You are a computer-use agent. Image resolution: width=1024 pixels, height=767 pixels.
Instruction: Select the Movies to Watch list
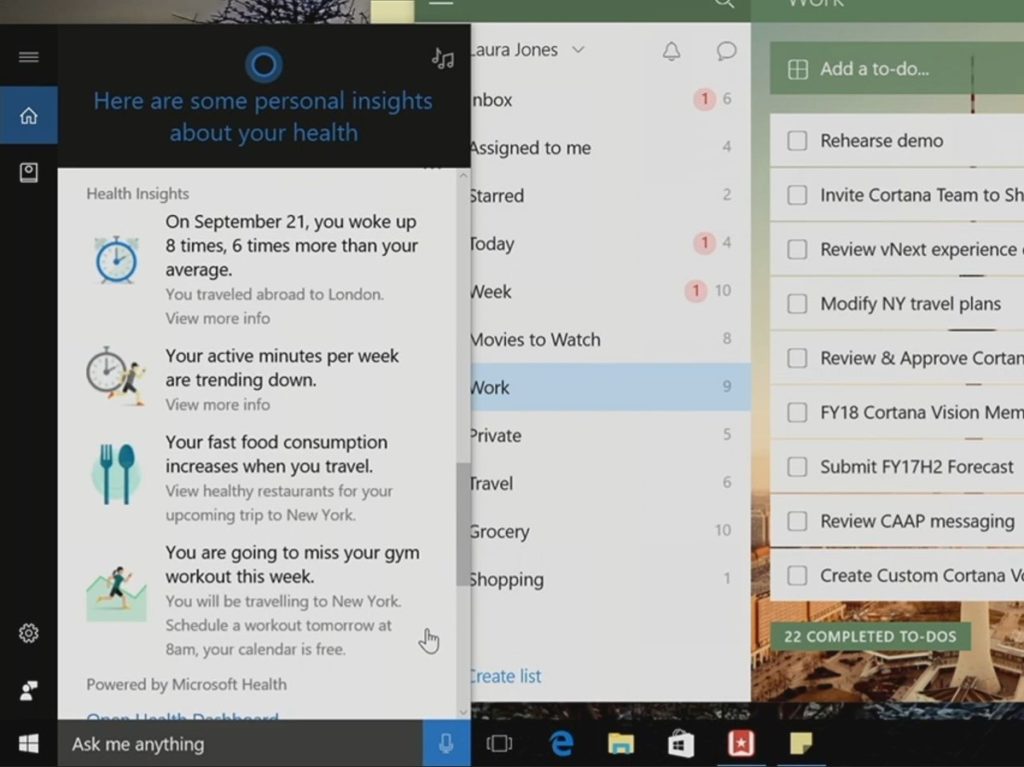pyautogui.click(x=535, y=340)
